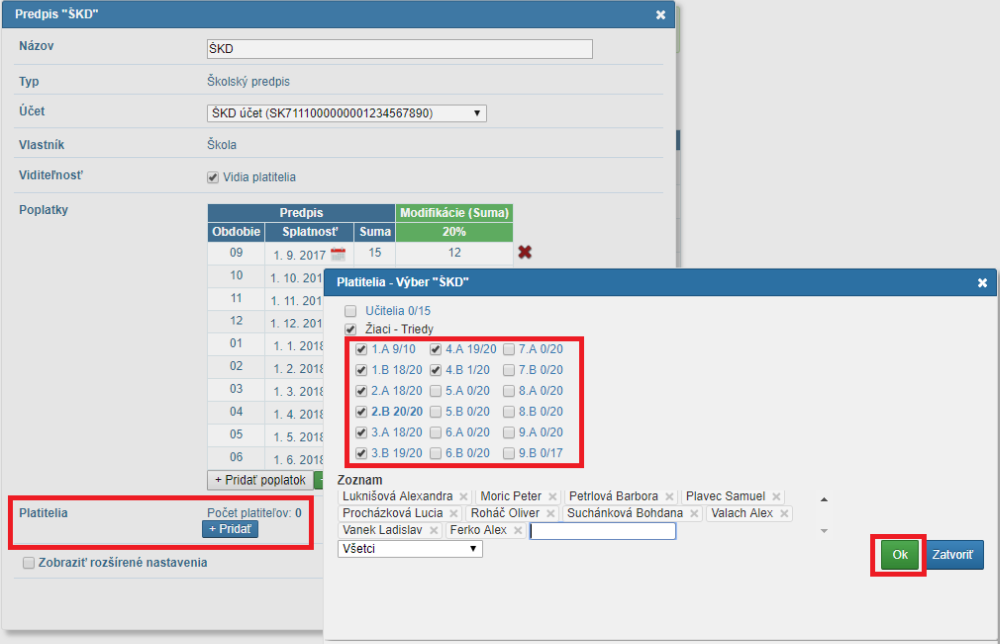This screenshot has height=644, width=1000.
Task: Remove Ferko Alex tag
Action: (x=518, y=531)
